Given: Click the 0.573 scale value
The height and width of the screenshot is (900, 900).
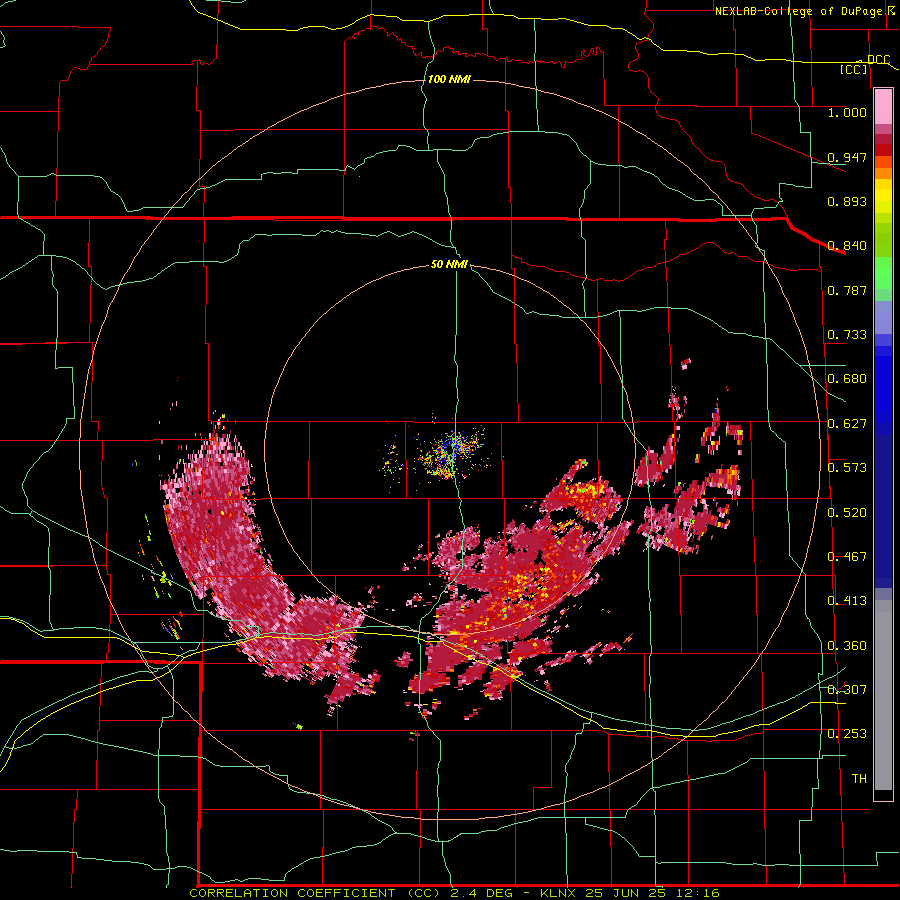Looking at the screenshot, I should point(847,468).
